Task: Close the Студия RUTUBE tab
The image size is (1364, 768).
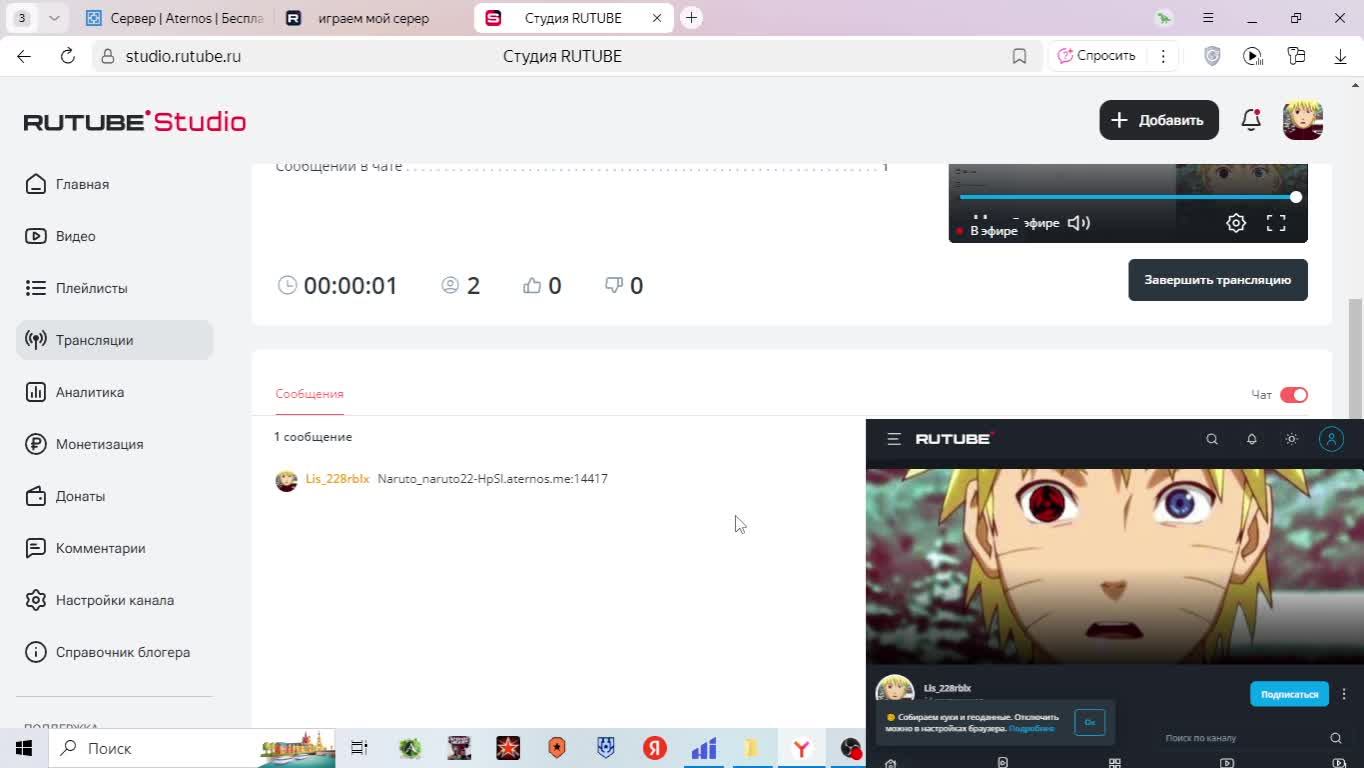Action: 657,18
